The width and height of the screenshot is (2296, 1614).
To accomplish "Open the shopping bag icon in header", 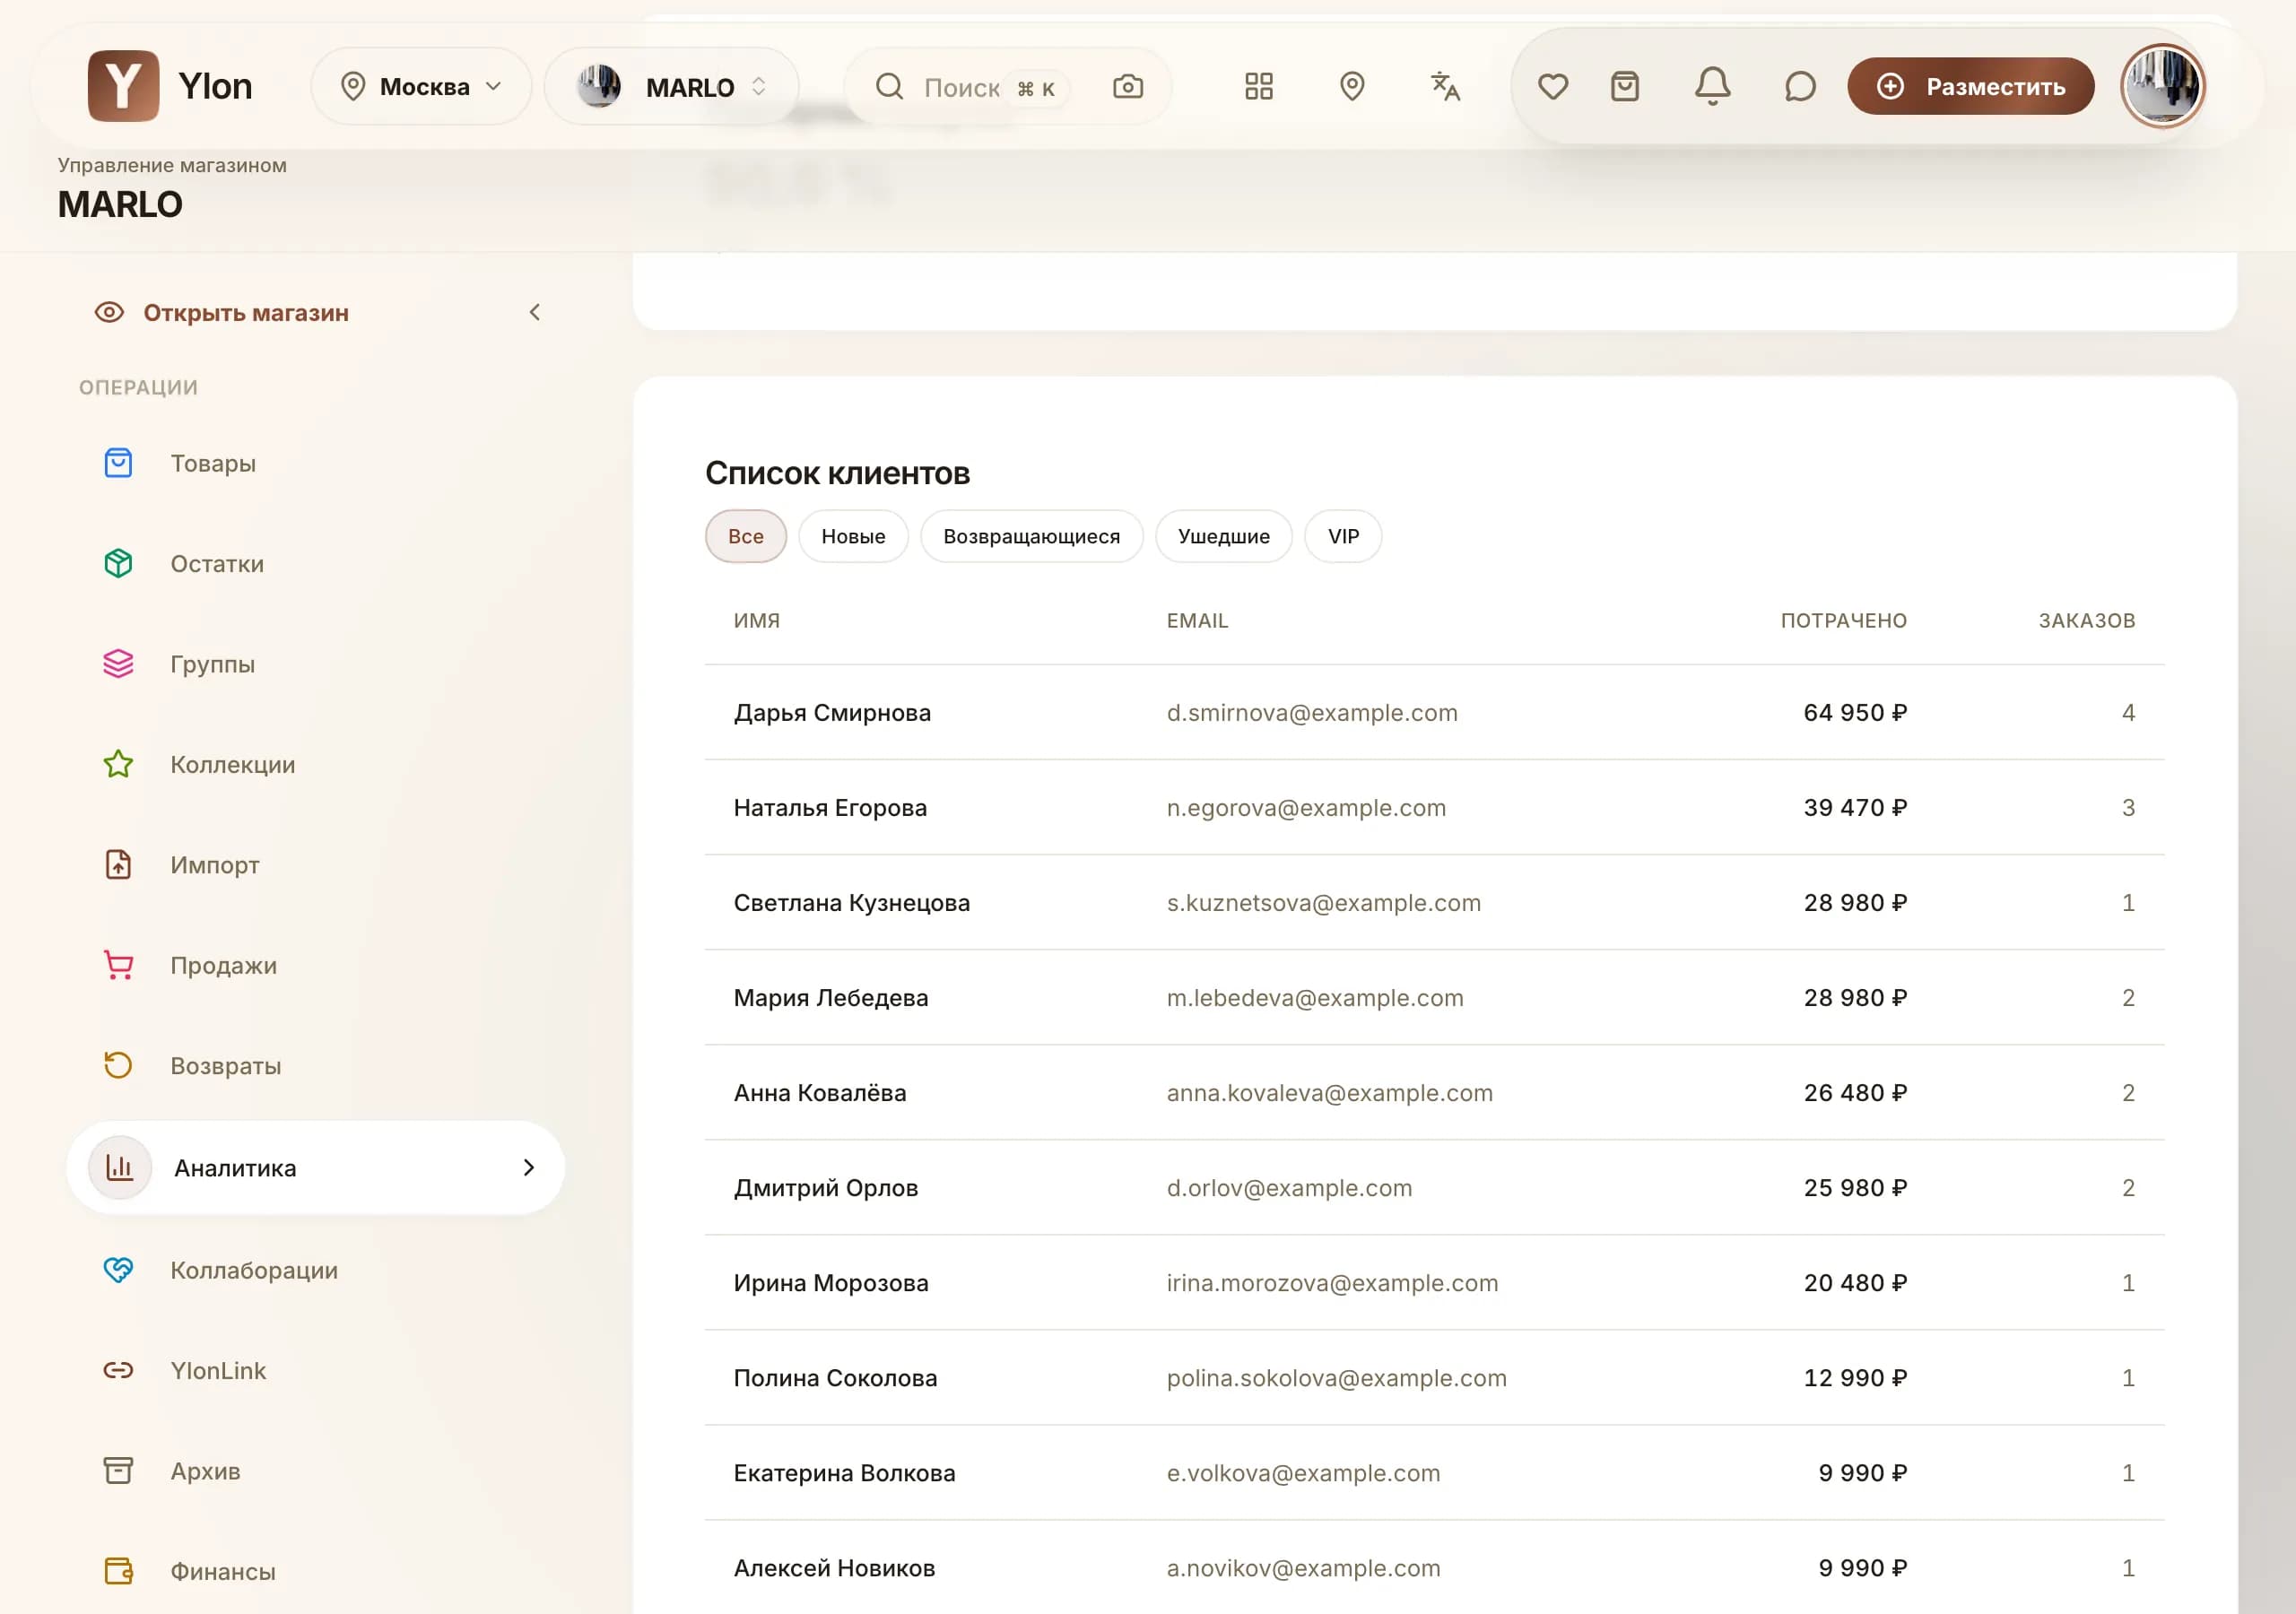I will point(1624,87).
